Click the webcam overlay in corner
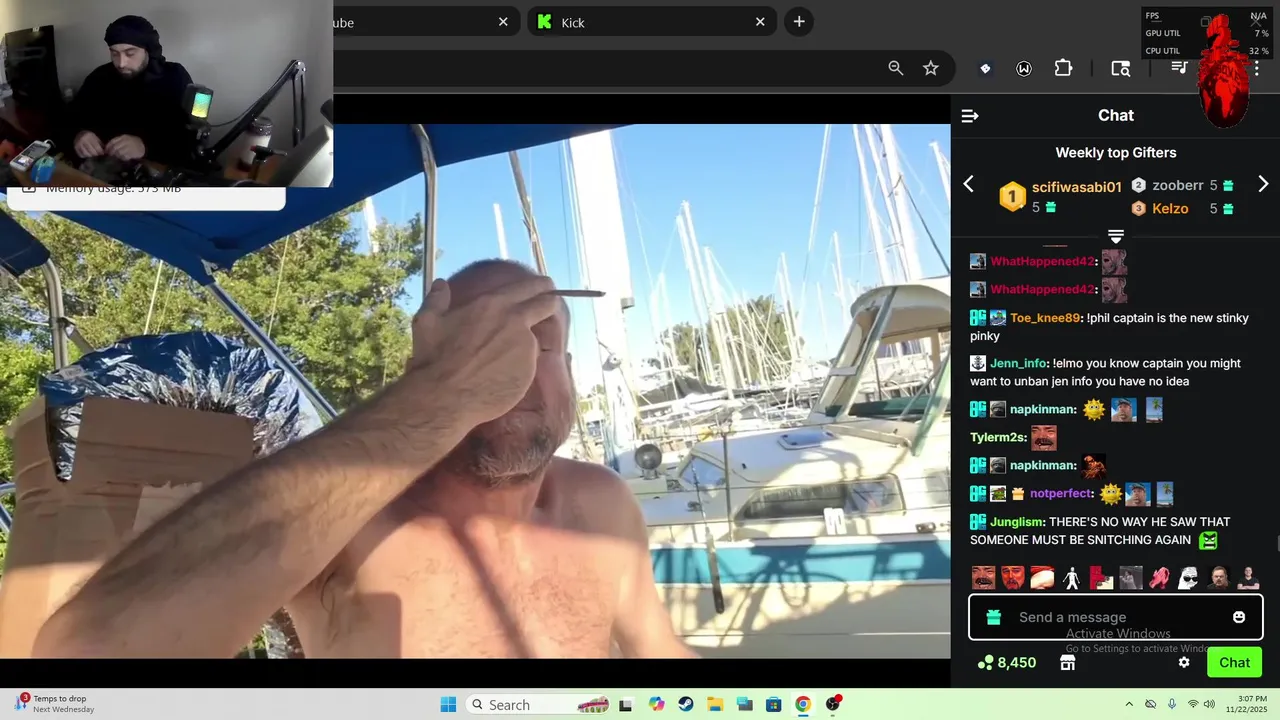The height and width of the screenshot is (720, 1280). 166,94
